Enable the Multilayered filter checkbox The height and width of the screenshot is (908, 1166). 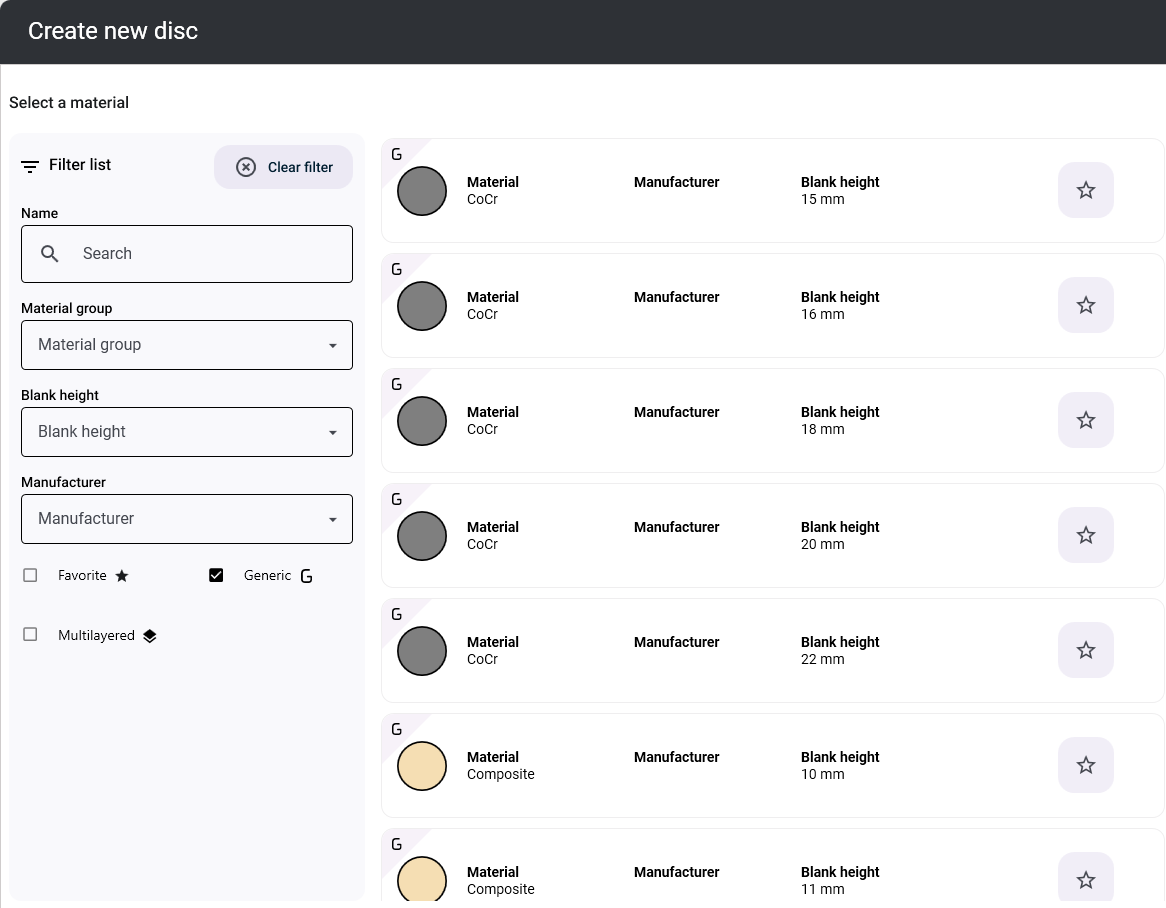(30, 634)
